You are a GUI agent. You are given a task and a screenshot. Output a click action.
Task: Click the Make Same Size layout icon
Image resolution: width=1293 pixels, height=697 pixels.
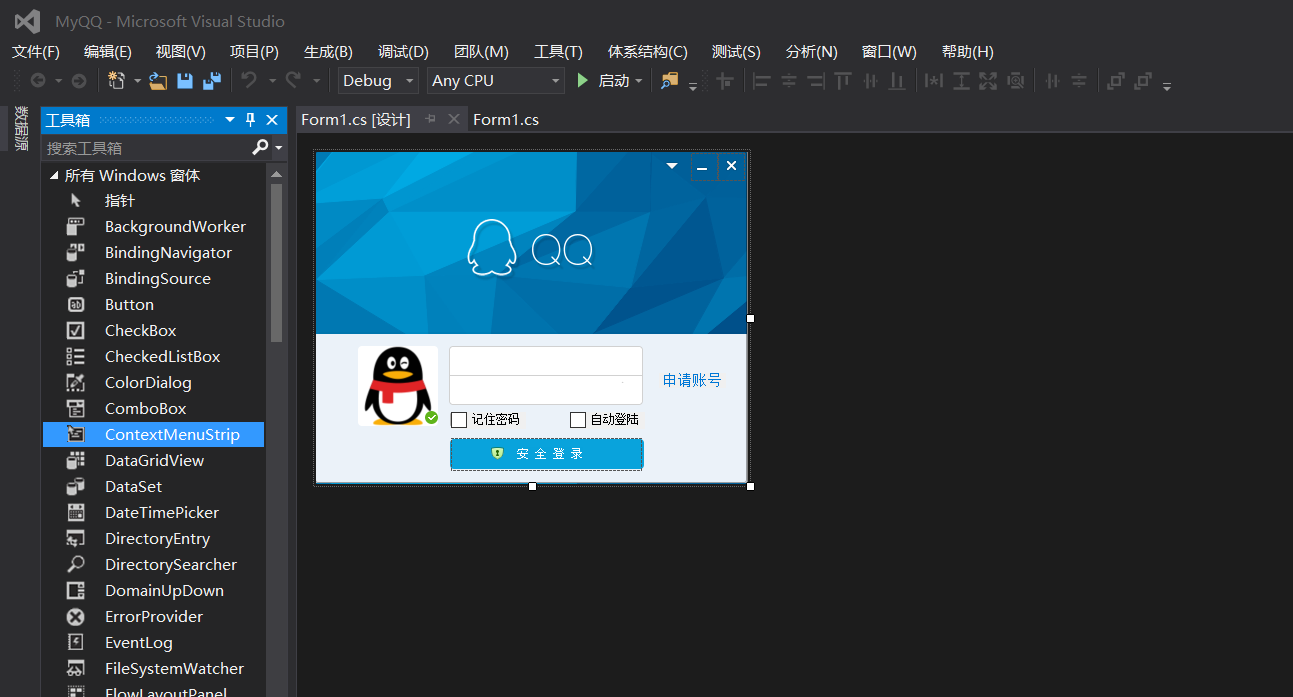(x=988, y=81)
